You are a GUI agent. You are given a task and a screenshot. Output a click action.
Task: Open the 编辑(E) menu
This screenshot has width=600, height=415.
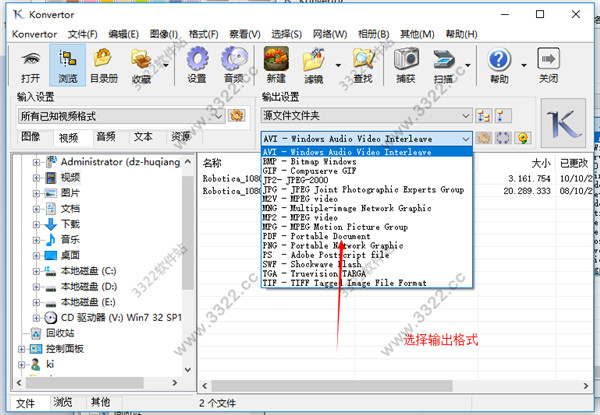(x=124, y=34)
